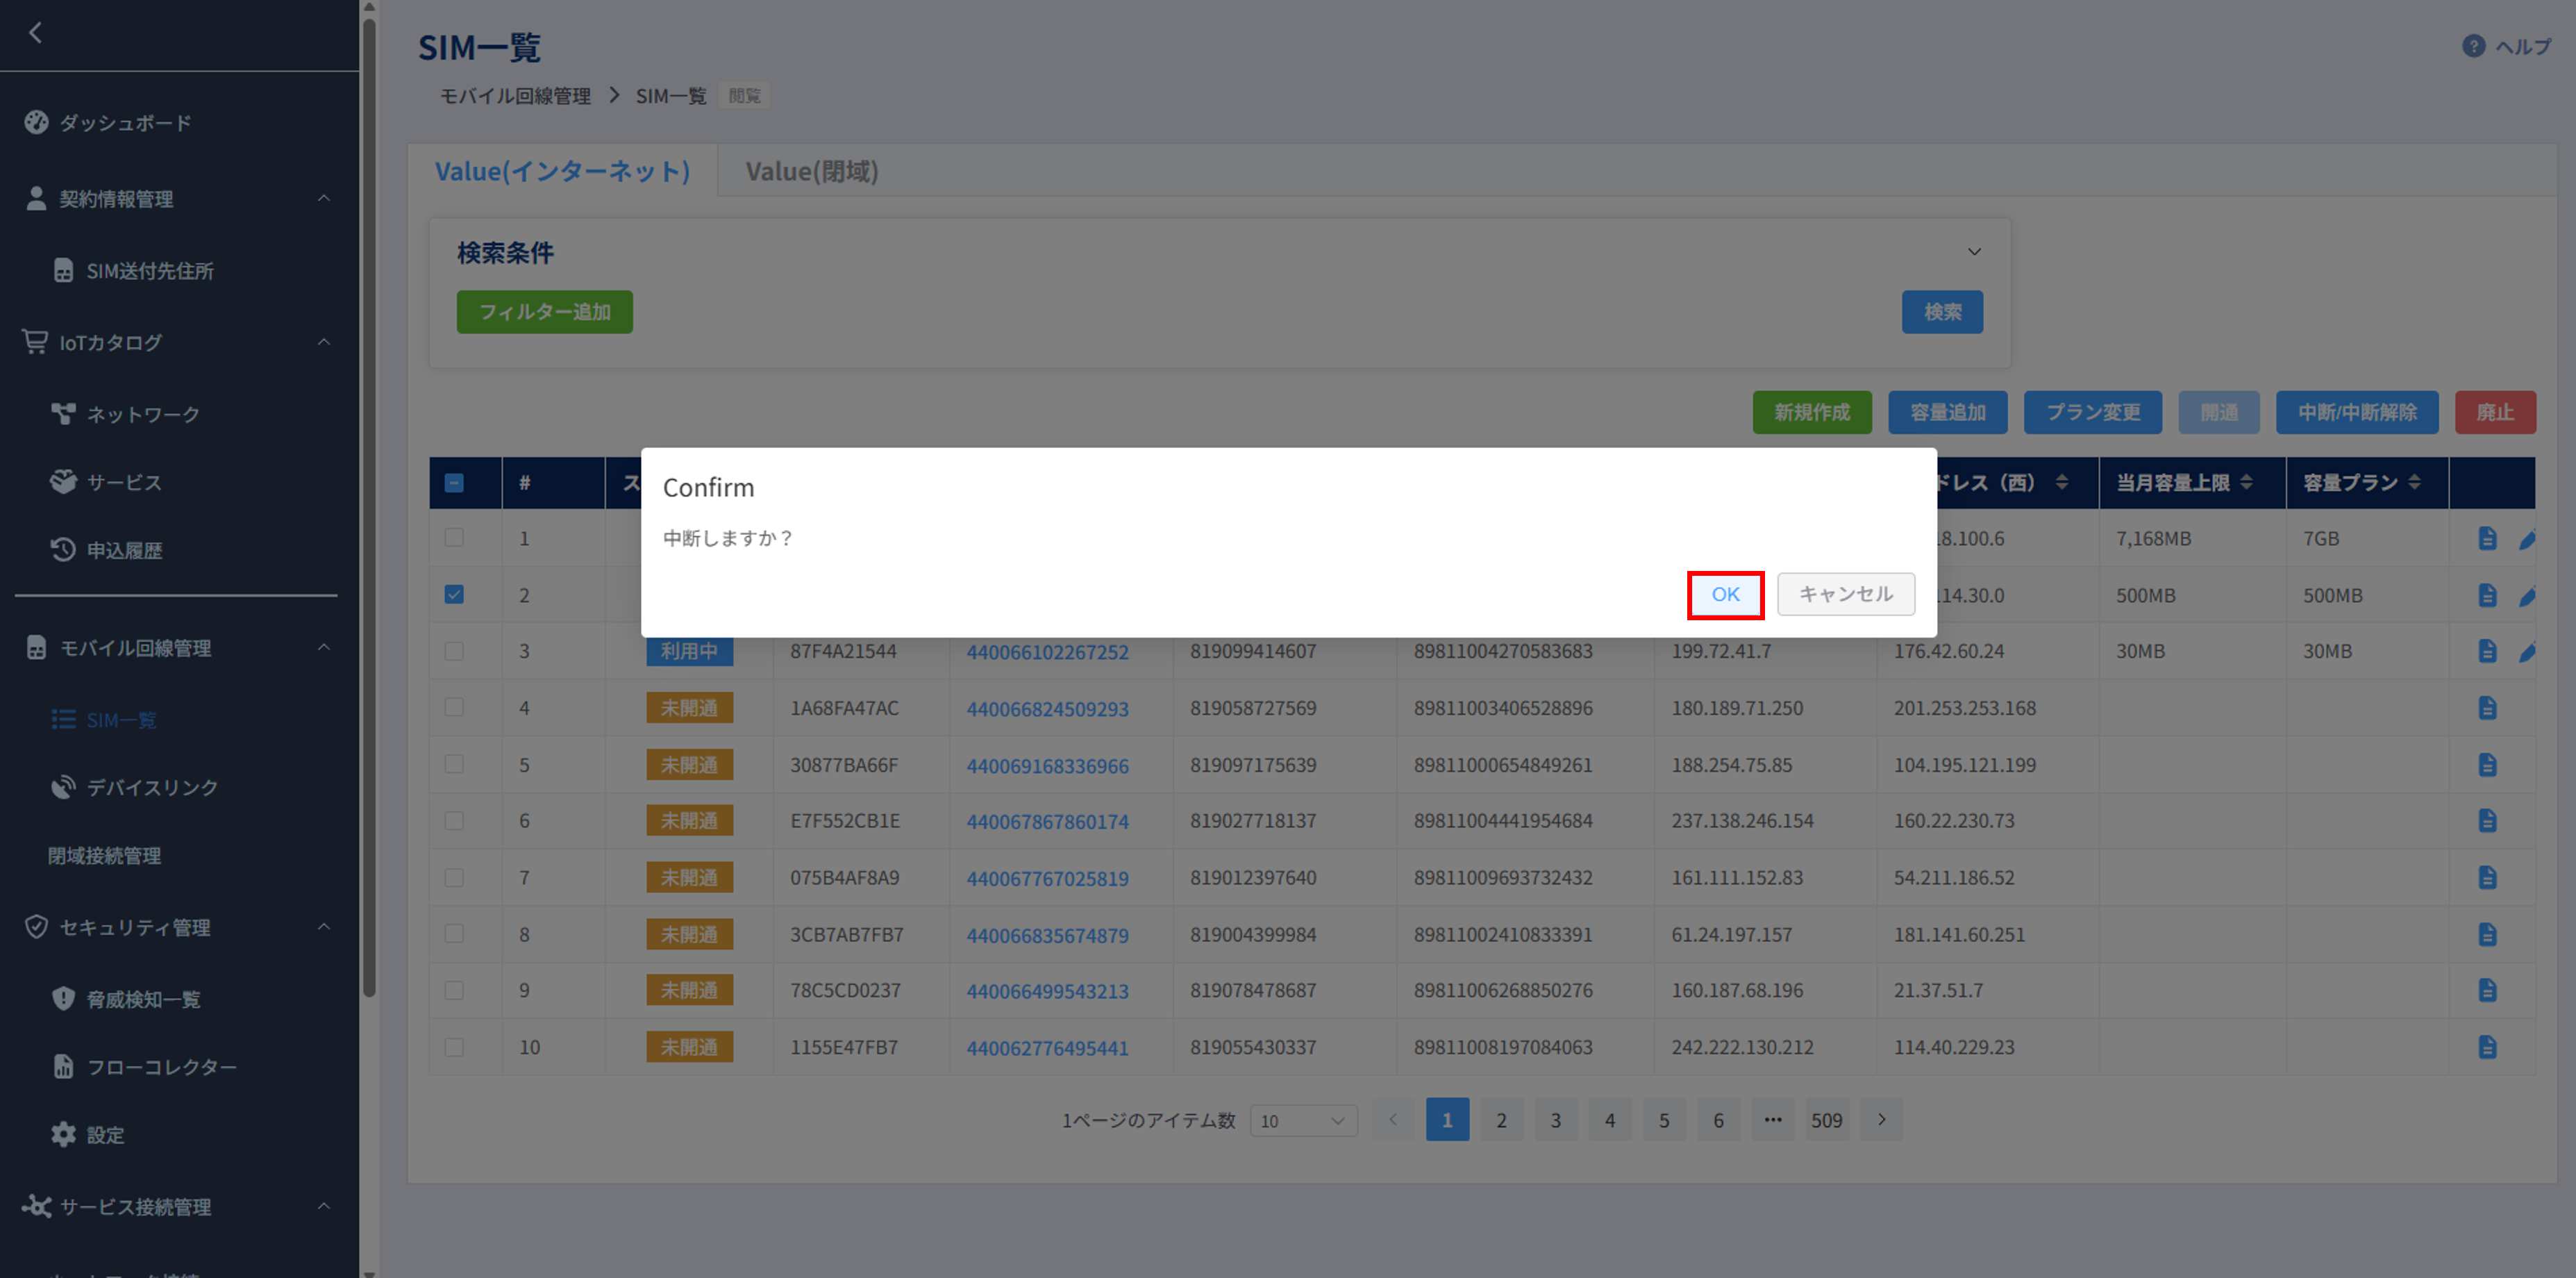Click the pencil edit icon for row 3
The width and height of the screenshot is (2576, 1278).
click(2527, 652)
